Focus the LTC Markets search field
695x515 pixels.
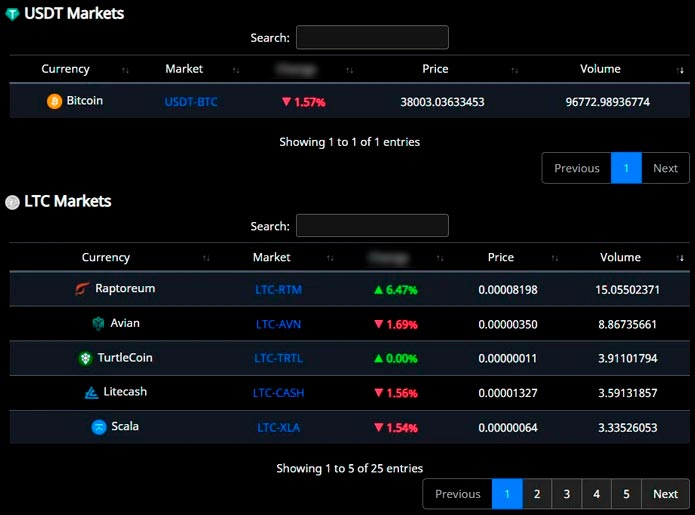pyautogui.click(x=372, y=226)
